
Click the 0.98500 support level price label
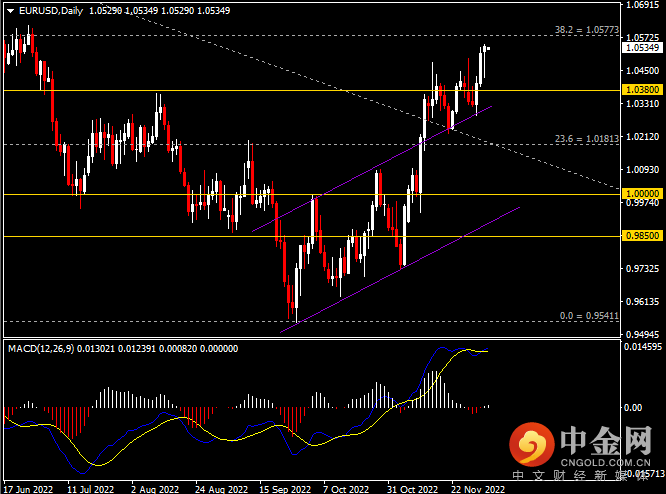639,237
